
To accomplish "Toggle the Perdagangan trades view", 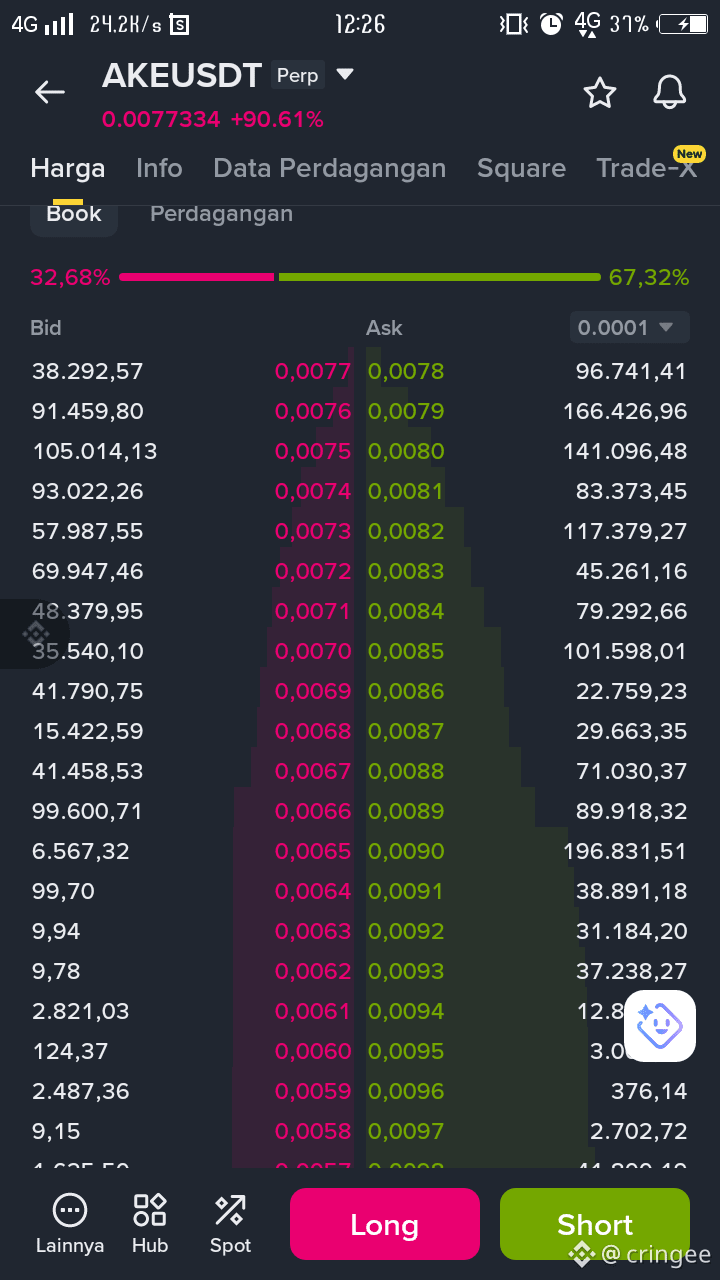I will [x=221, y=214].
